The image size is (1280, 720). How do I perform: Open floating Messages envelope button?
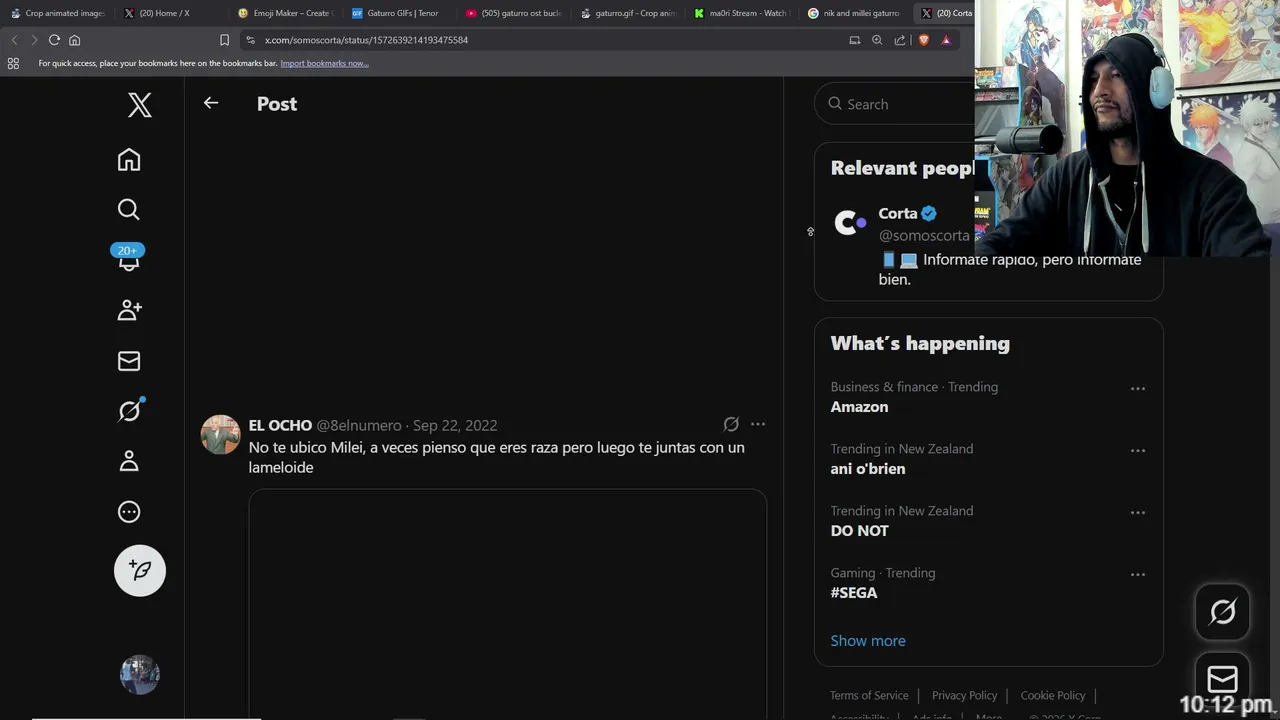coord(1222,680)
